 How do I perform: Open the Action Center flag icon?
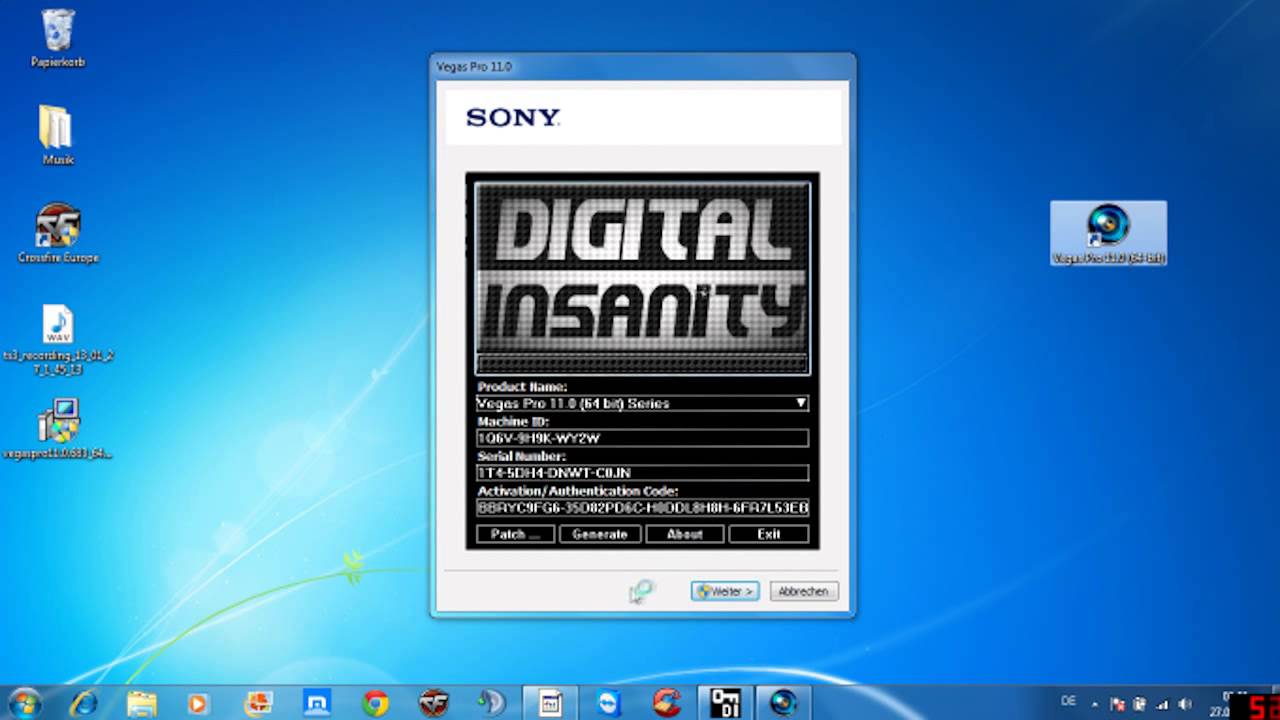[x=1118, y=704]
